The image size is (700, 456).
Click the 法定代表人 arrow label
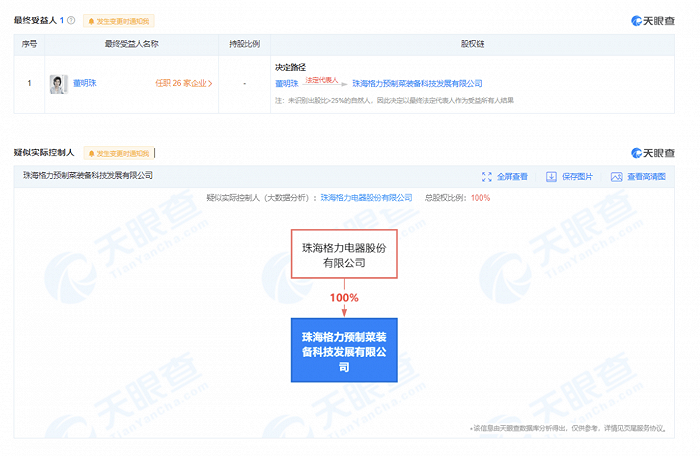(x=322, y=80)
